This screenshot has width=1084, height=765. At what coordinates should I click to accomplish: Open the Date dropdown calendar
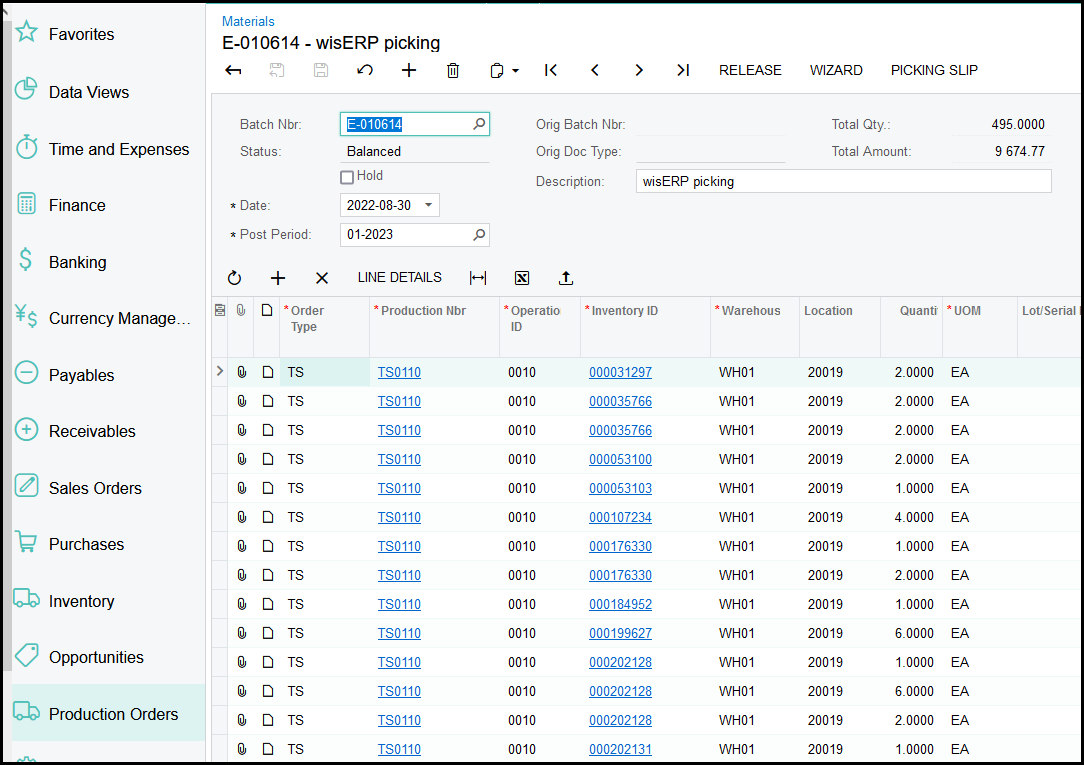[x=428, y=205]
